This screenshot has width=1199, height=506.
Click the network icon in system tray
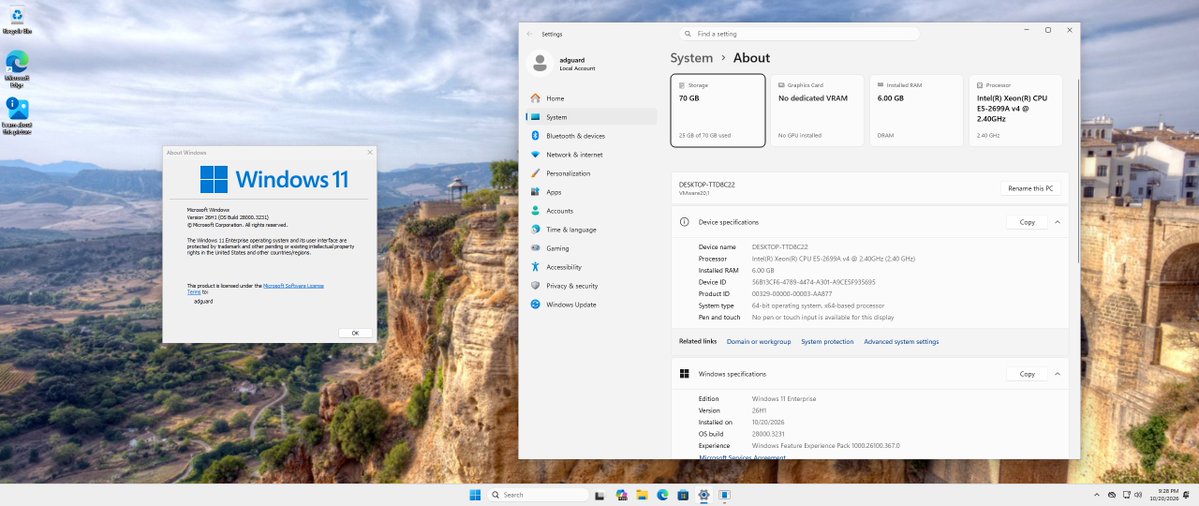coord(1126,495)
